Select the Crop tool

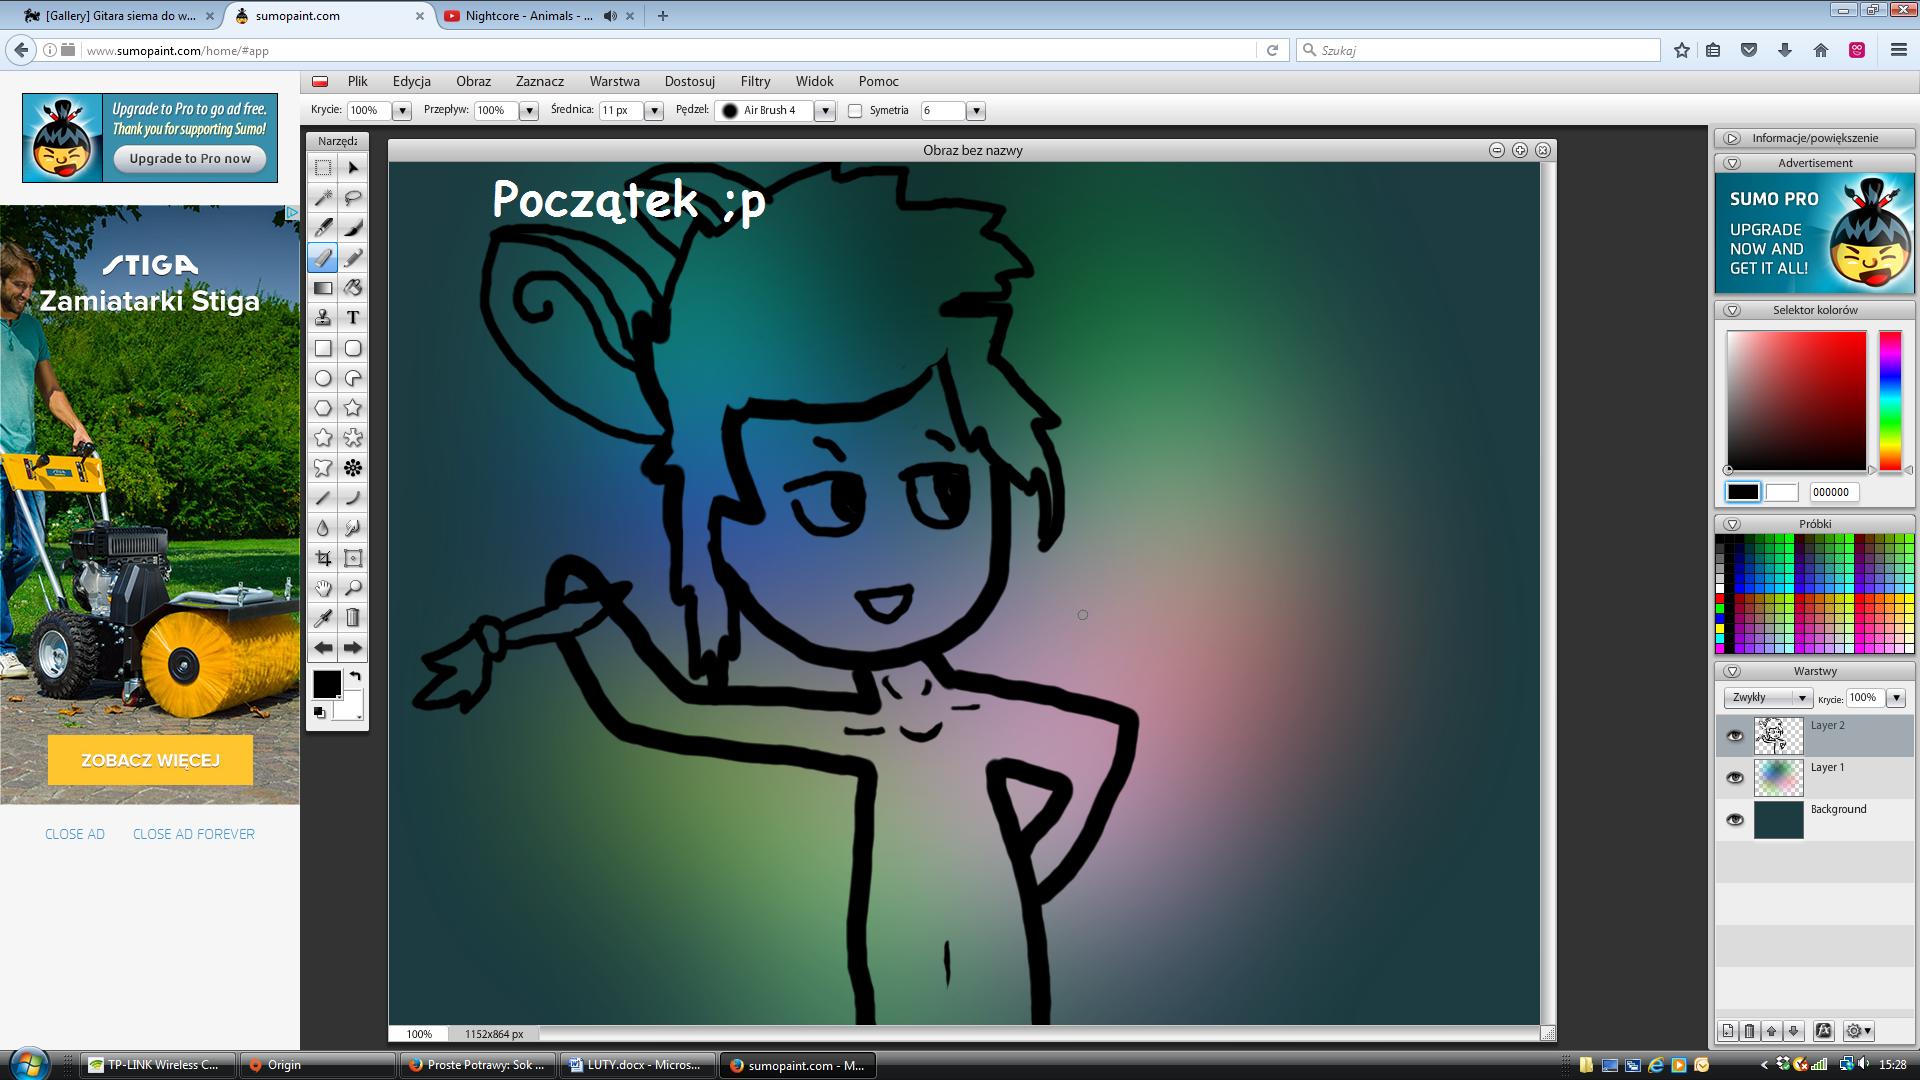[323, 558]
